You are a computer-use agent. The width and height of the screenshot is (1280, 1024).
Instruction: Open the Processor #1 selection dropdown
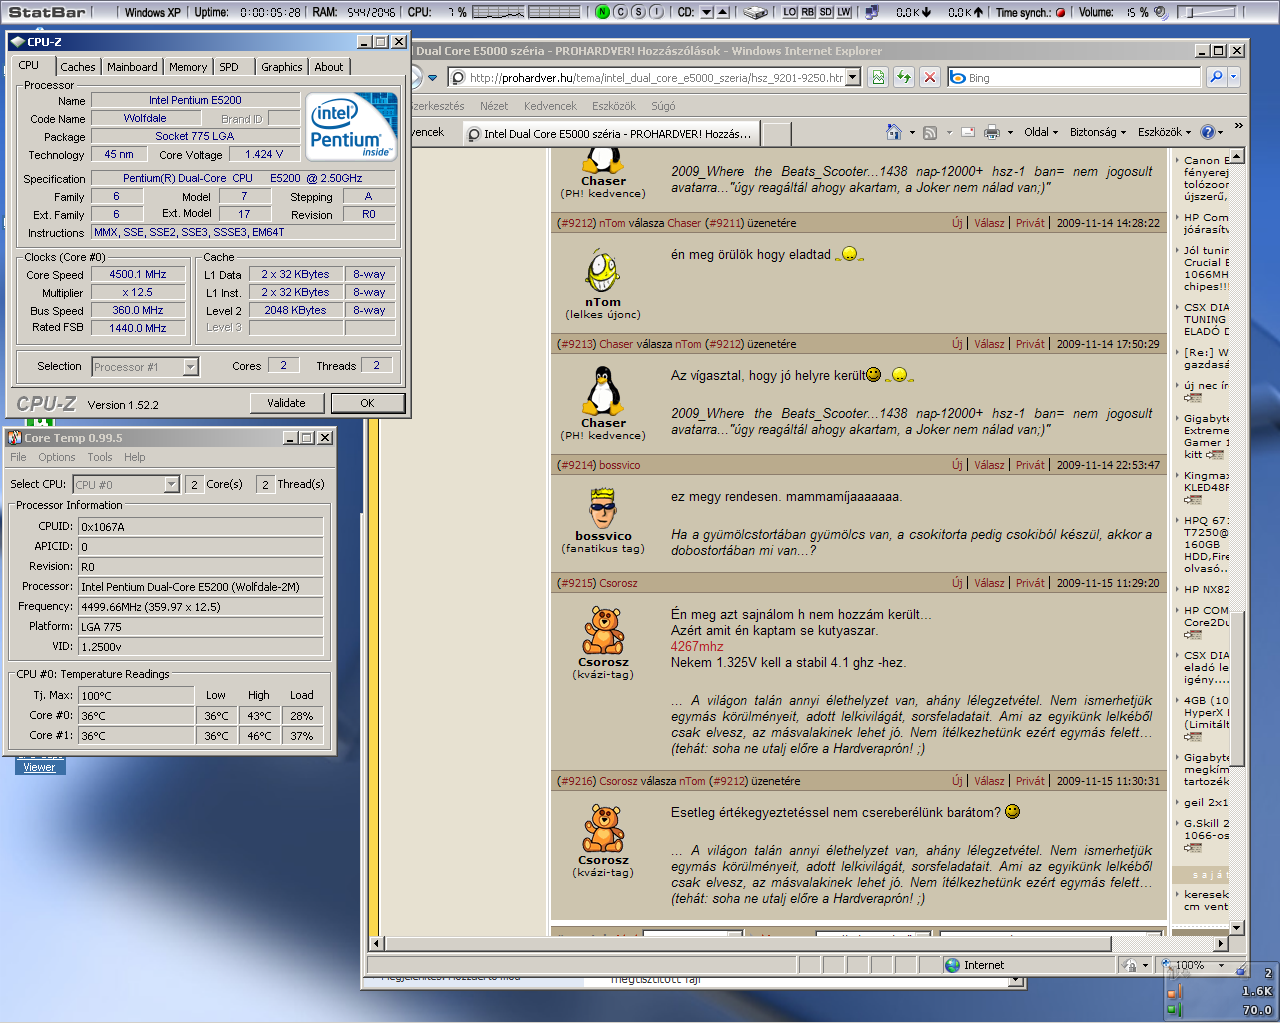click(x=146, y=367)
